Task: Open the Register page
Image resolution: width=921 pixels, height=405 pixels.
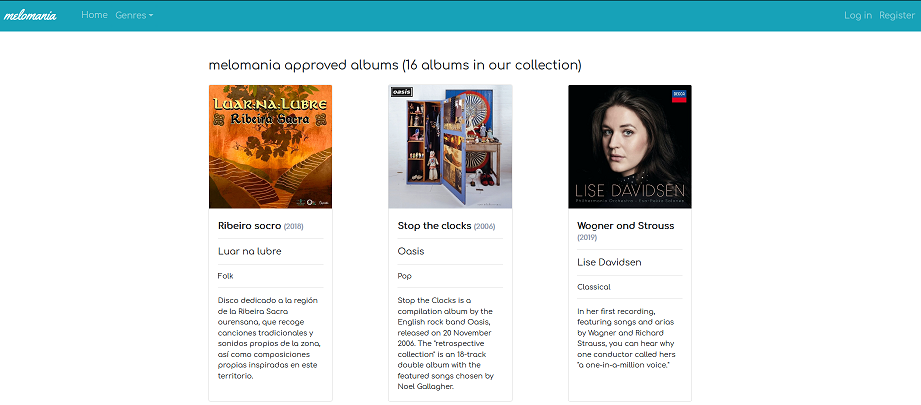Action: pos(896,16)
